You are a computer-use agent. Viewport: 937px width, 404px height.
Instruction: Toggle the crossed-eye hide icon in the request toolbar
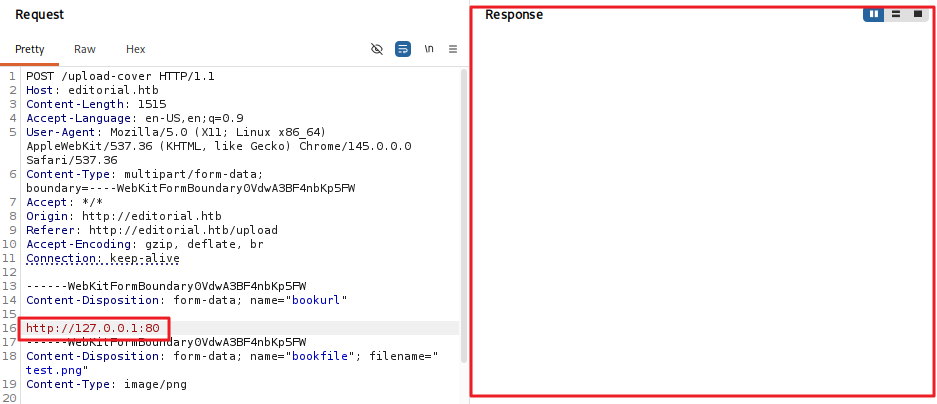[377, 49]
